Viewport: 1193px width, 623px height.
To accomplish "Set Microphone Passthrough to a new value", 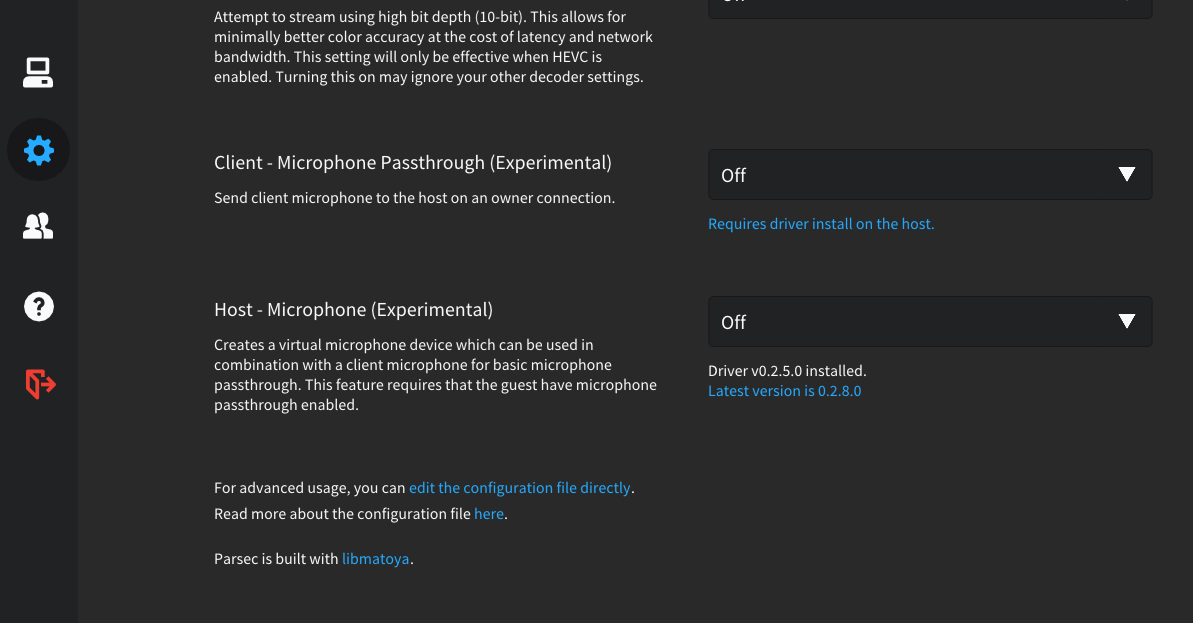I will (929, 174).
